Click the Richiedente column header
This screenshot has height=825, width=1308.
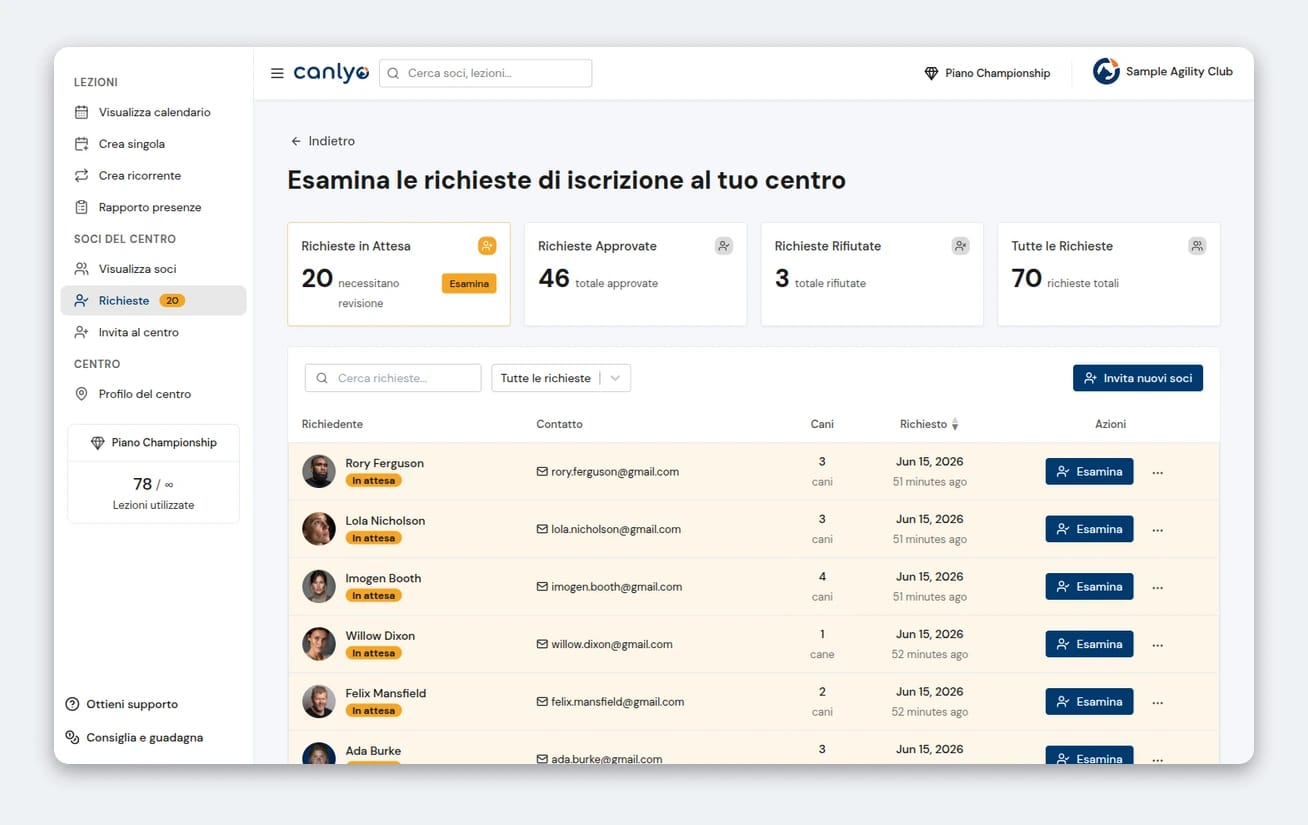coord(332,424)
